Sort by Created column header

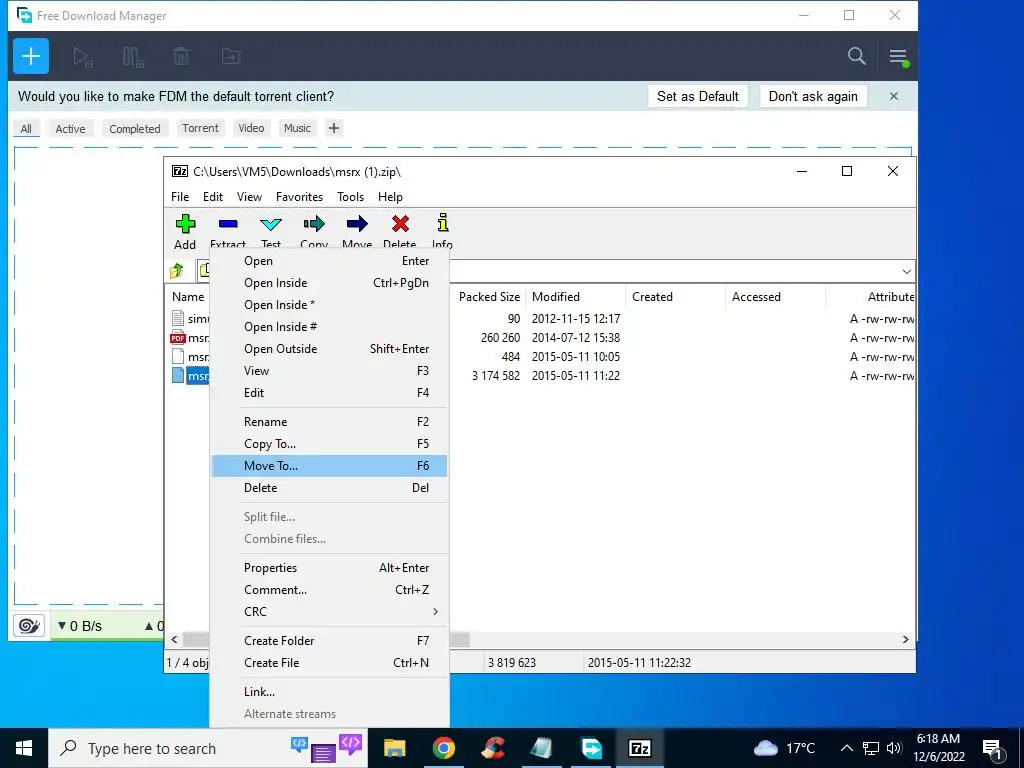675,296
